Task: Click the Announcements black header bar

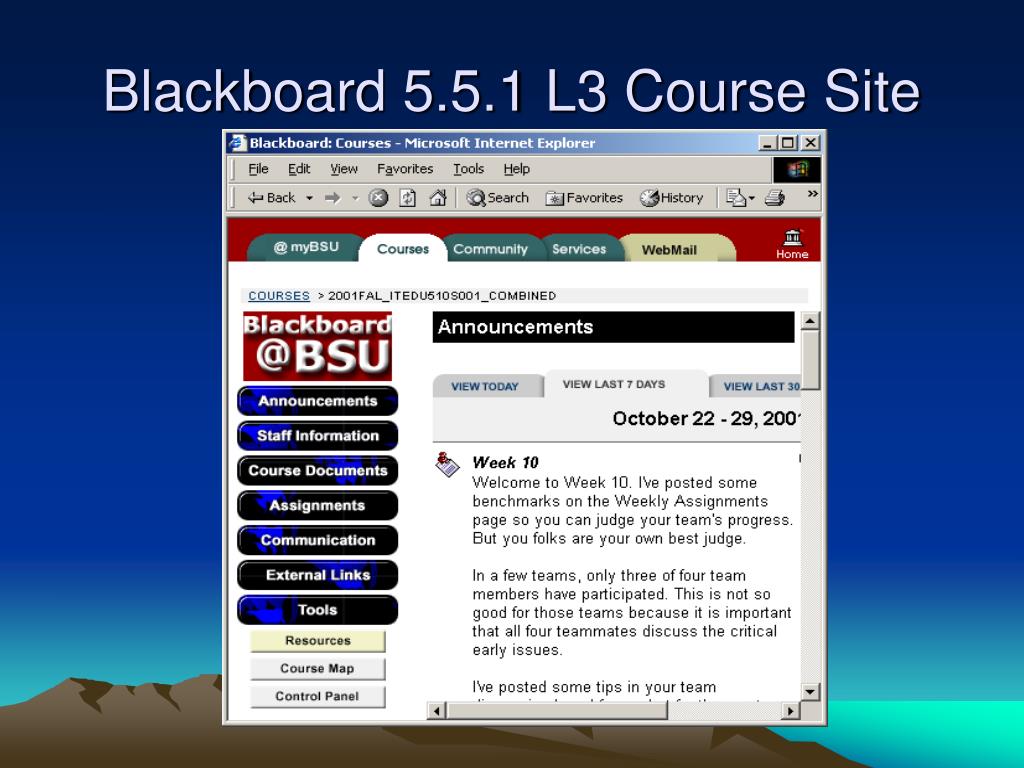Action: pyautogui.click(x=613, y=327)
